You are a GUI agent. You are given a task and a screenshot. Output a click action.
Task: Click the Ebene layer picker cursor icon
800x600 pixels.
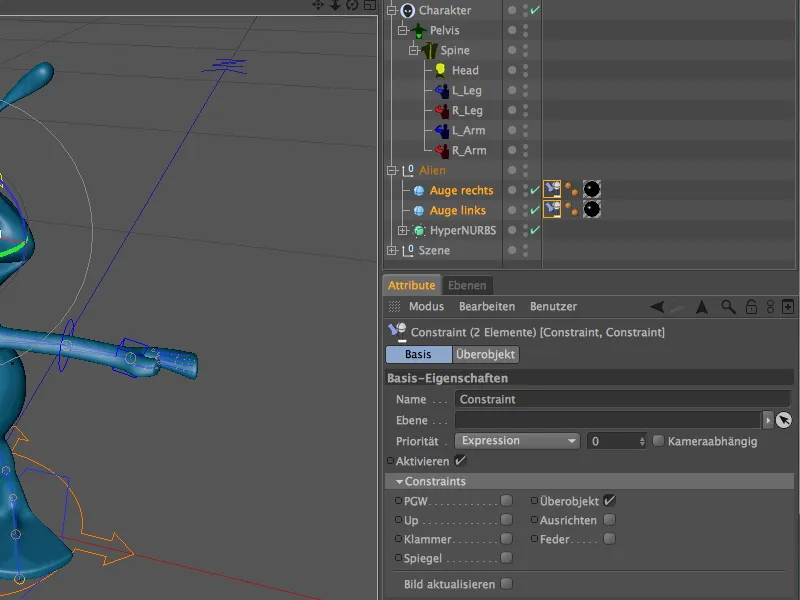click(x=784, y=420)
